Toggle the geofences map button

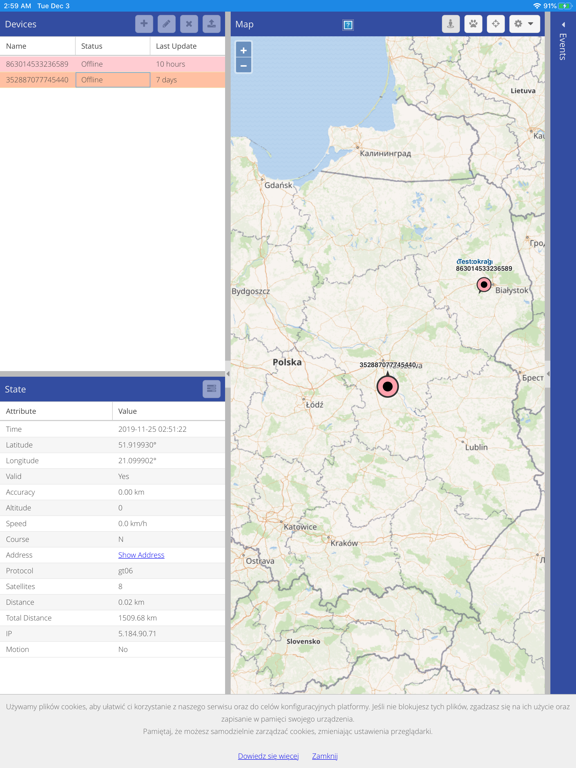pyautogui.click(x=451, y=24)
